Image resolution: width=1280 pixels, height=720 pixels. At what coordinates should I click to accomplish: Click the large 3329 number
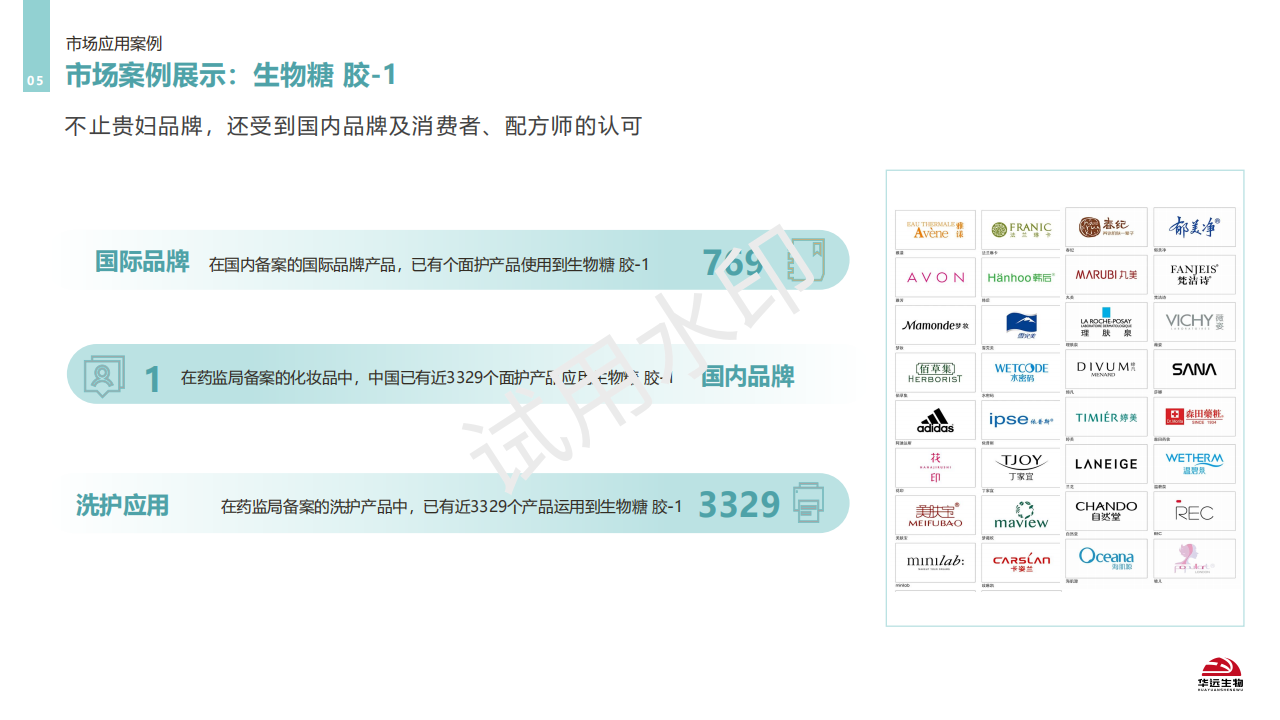point(738,505)
